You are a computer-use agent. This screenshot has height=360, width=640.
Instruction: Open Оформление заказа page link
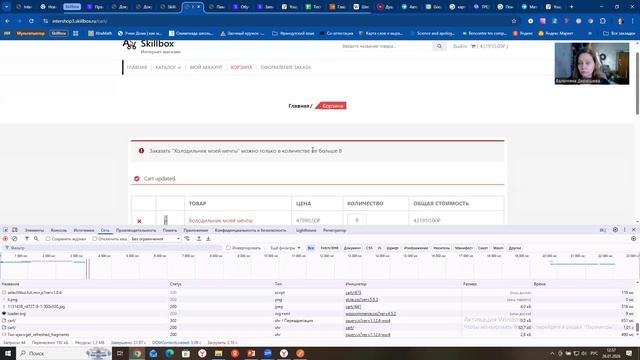[286, 67]
